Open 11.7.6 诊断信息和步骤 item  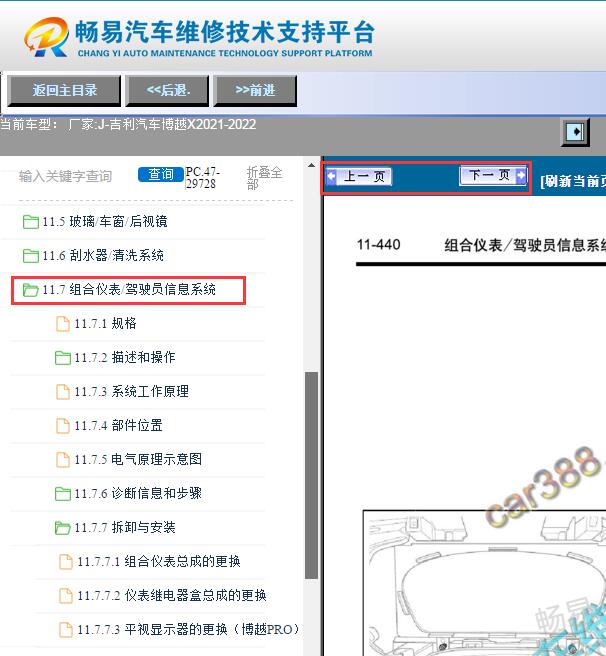click(x=138, y=494)
